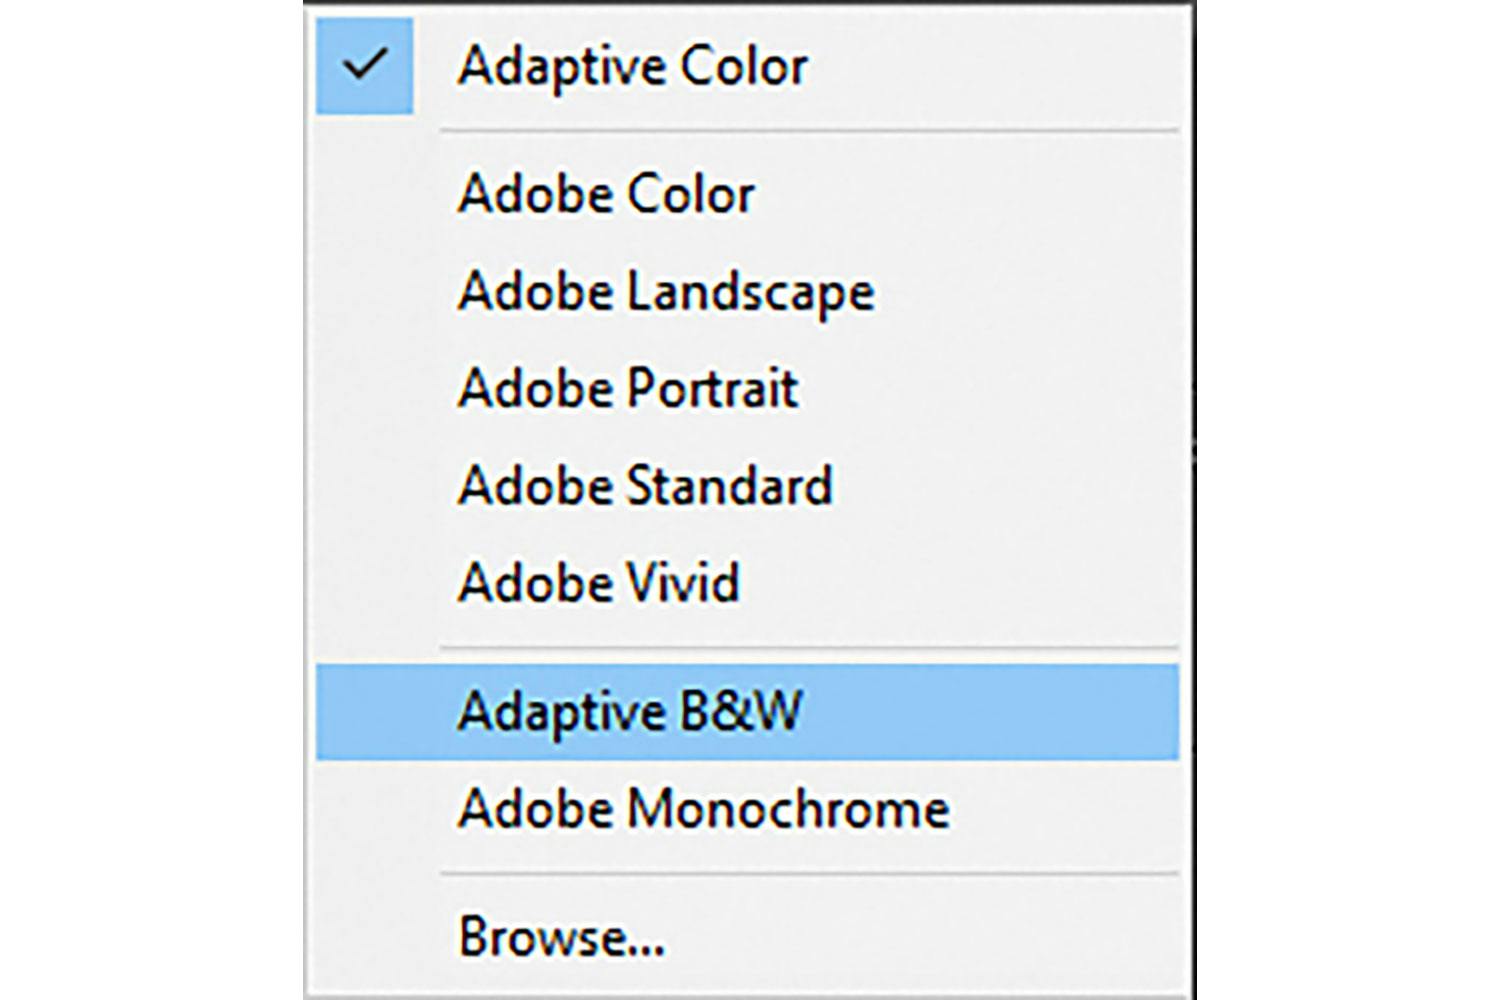1500x1000 pixels.
Task: Click the checked Adaptive Color entry
Action: click(x=632, y=67)
